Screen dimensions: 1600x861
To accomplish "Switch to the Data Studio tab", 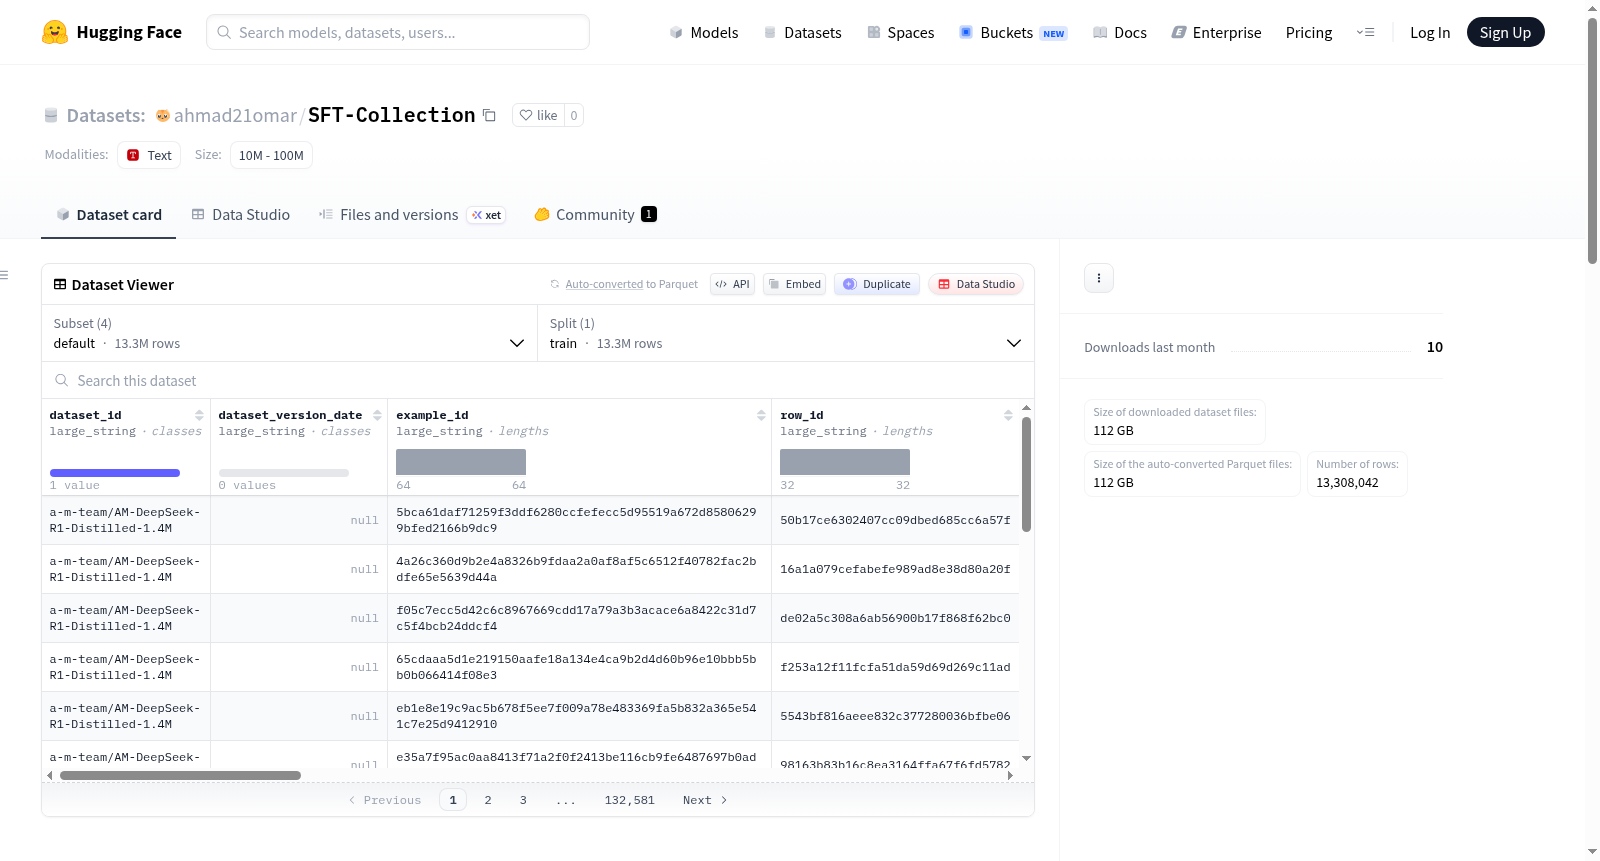I will click(x=240, y=214).
